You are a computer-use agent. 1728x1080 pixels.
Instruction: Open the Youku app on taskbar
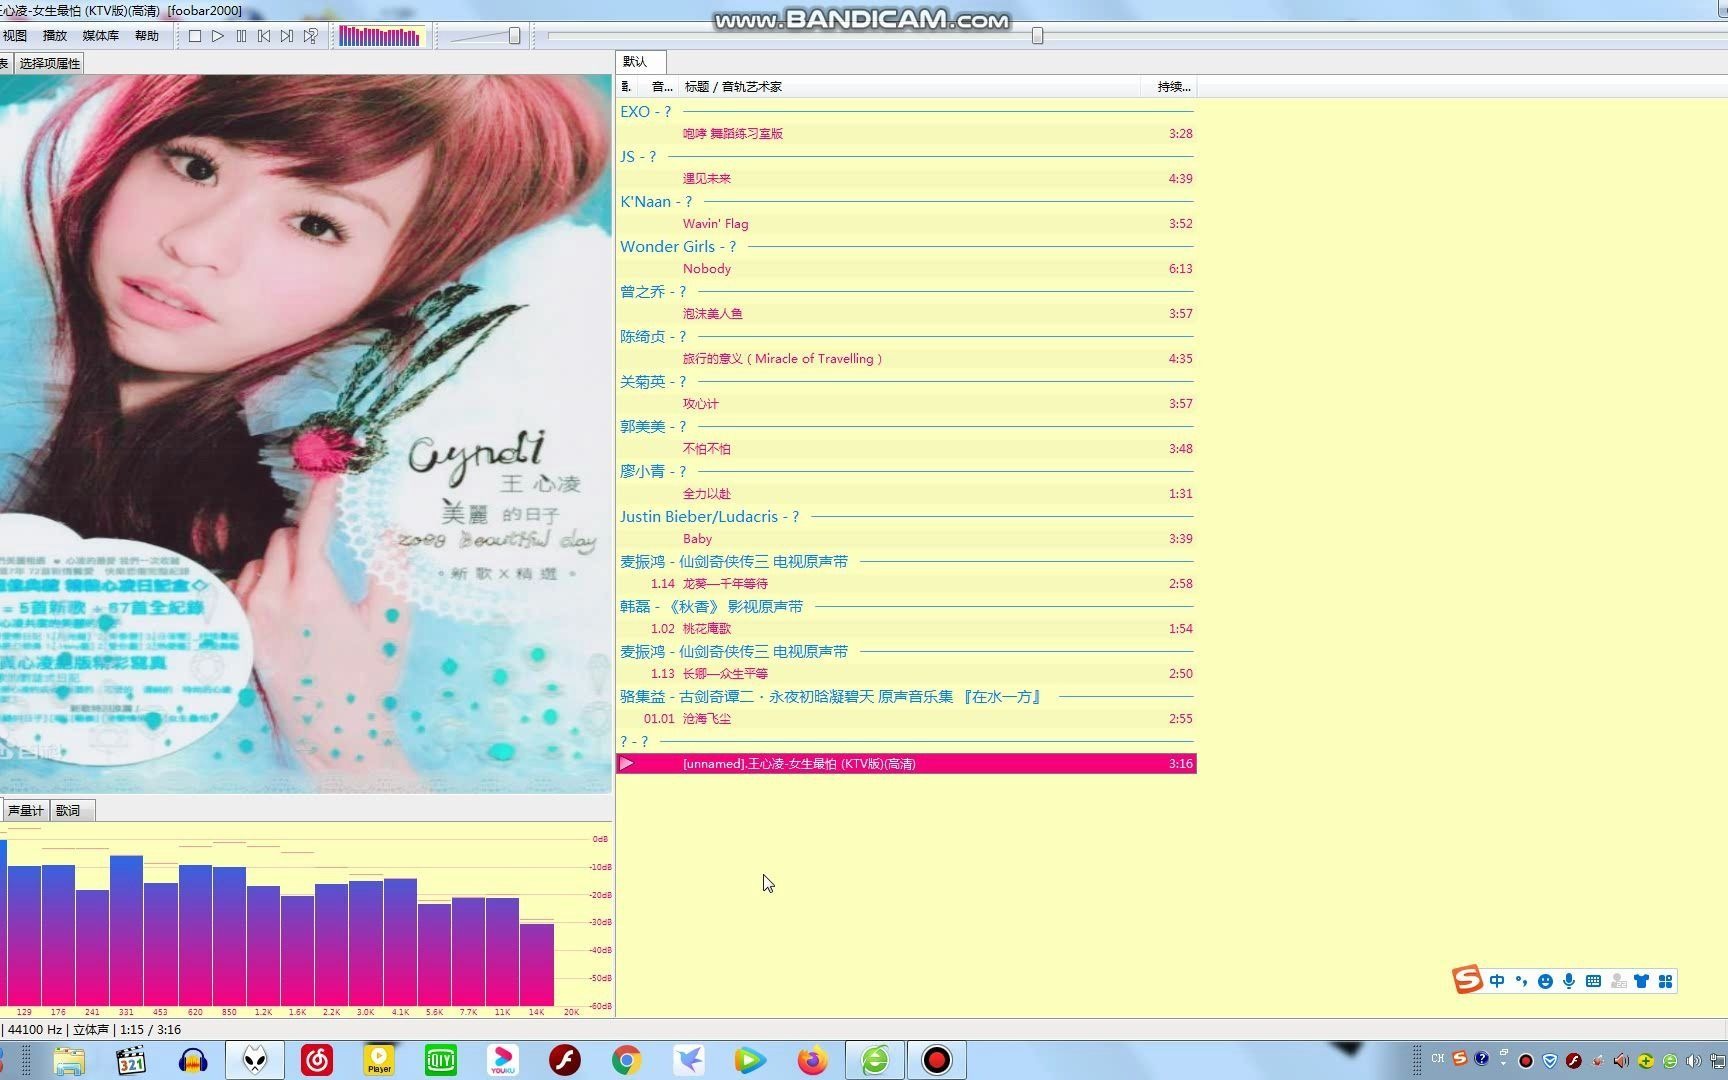[x=503, y=1060]
